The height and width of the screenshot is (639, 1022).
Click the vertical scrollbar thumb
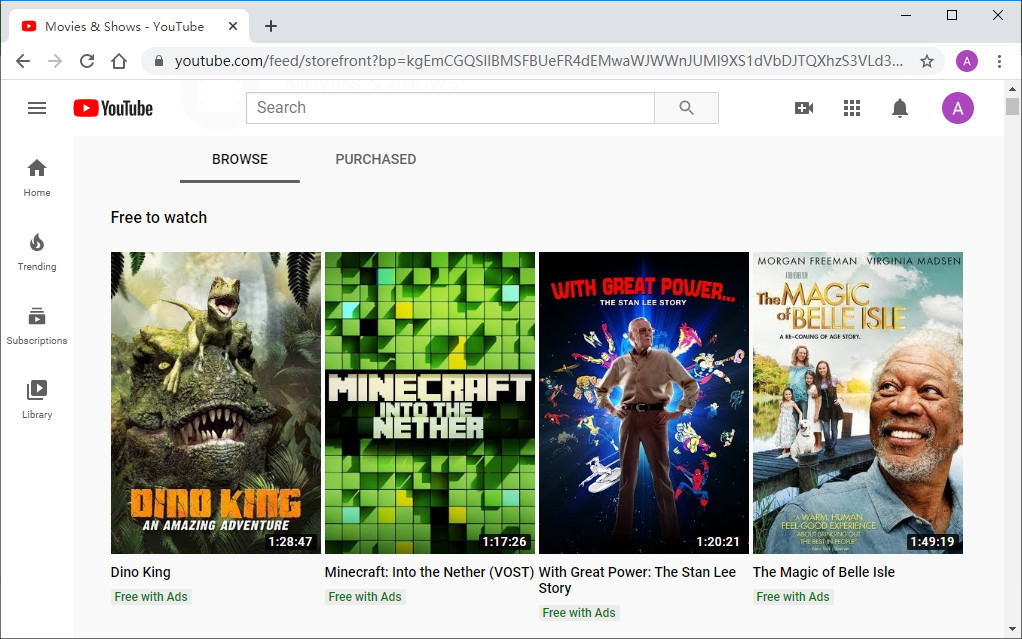1012,106
